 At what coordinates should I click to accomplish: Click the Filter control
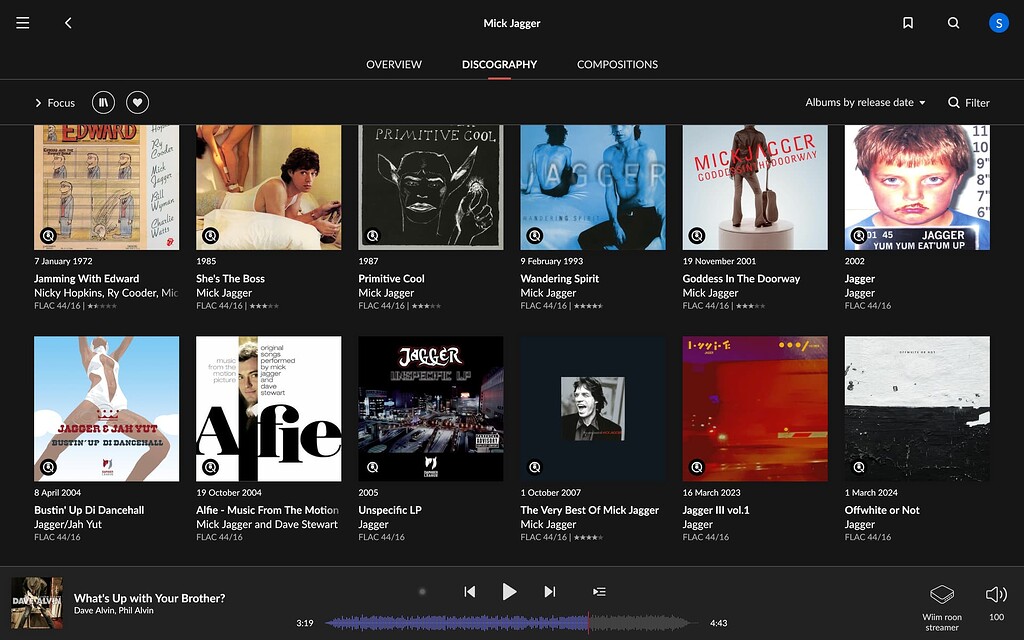969,102
